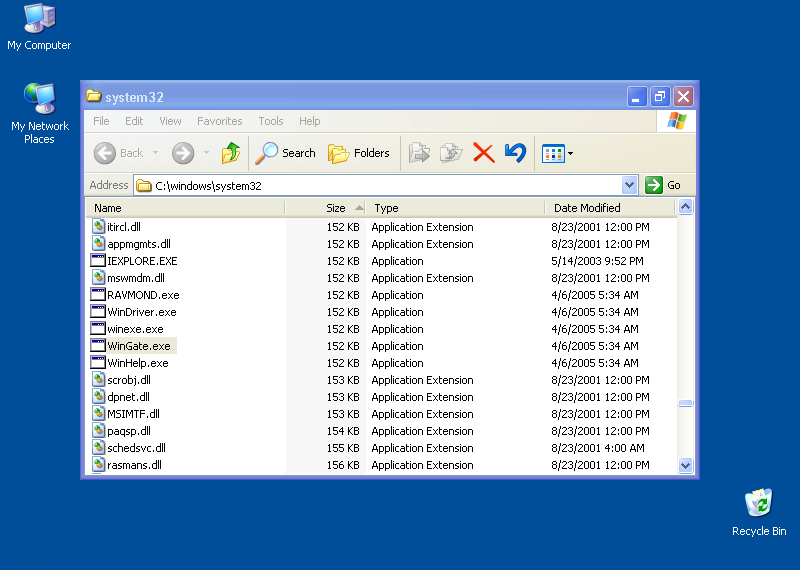Image resolution: width=800 pixels, height=570 pixels.
Task: Open the Views dropdown arrow
Action: [570, 153]
